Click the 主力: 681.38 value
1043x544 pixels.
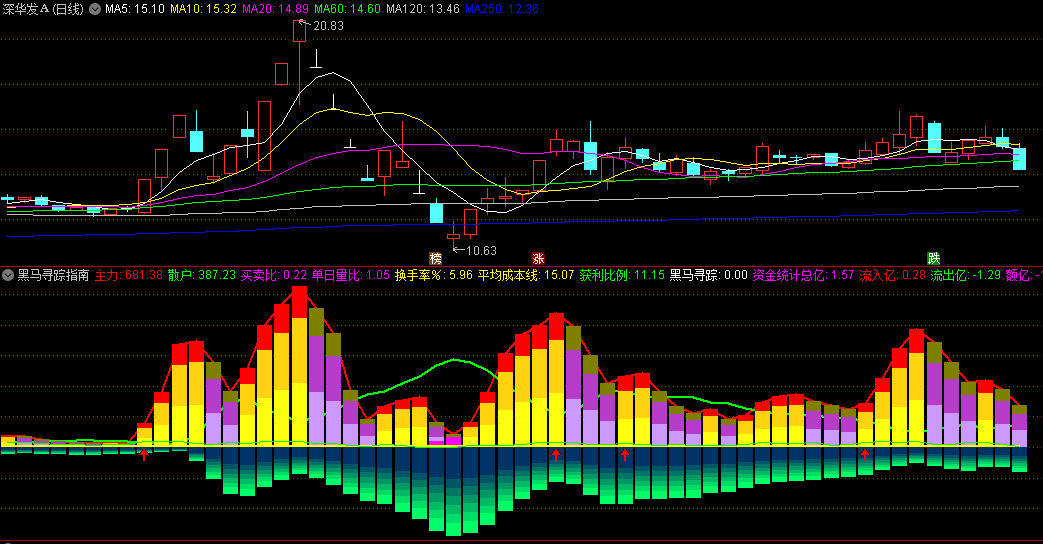coord(129,275)
